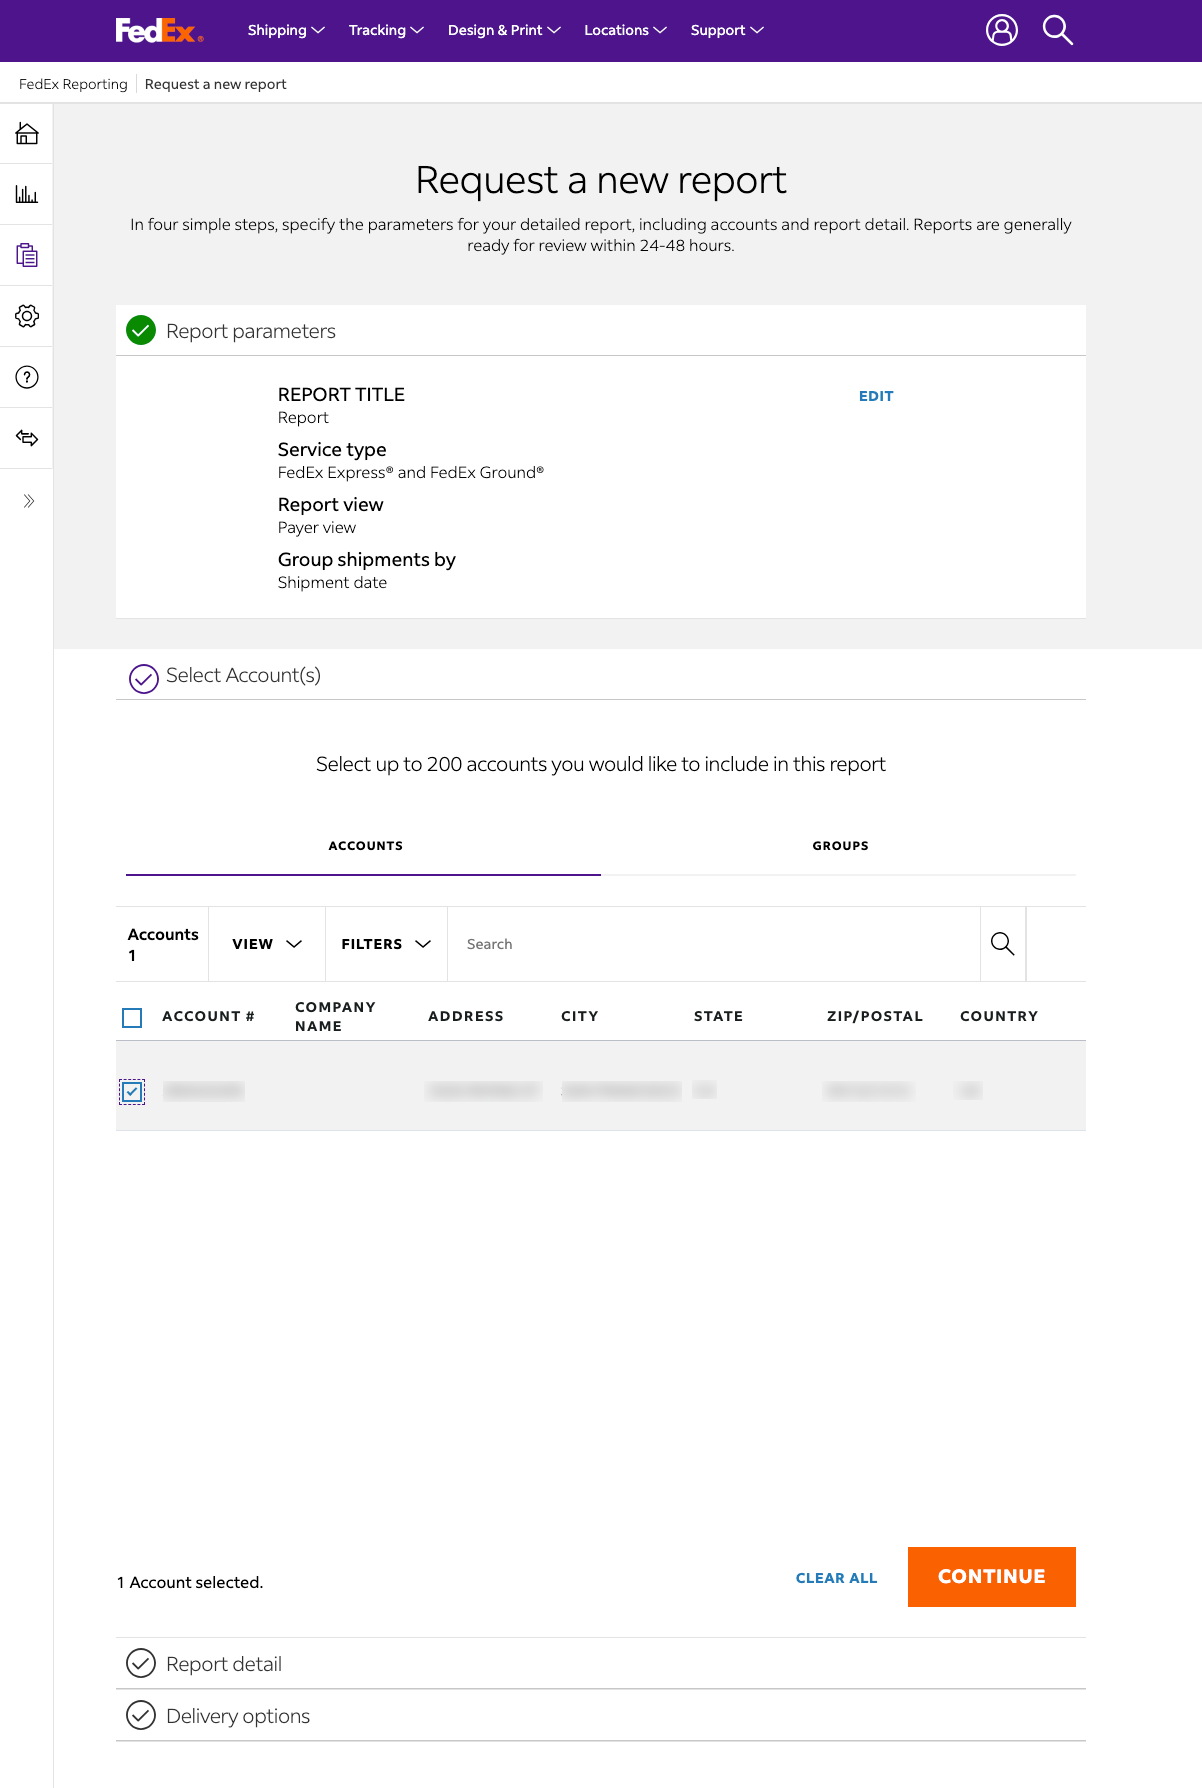
Task: Click the accounts search magnifier button
Action: [1002, 943]
